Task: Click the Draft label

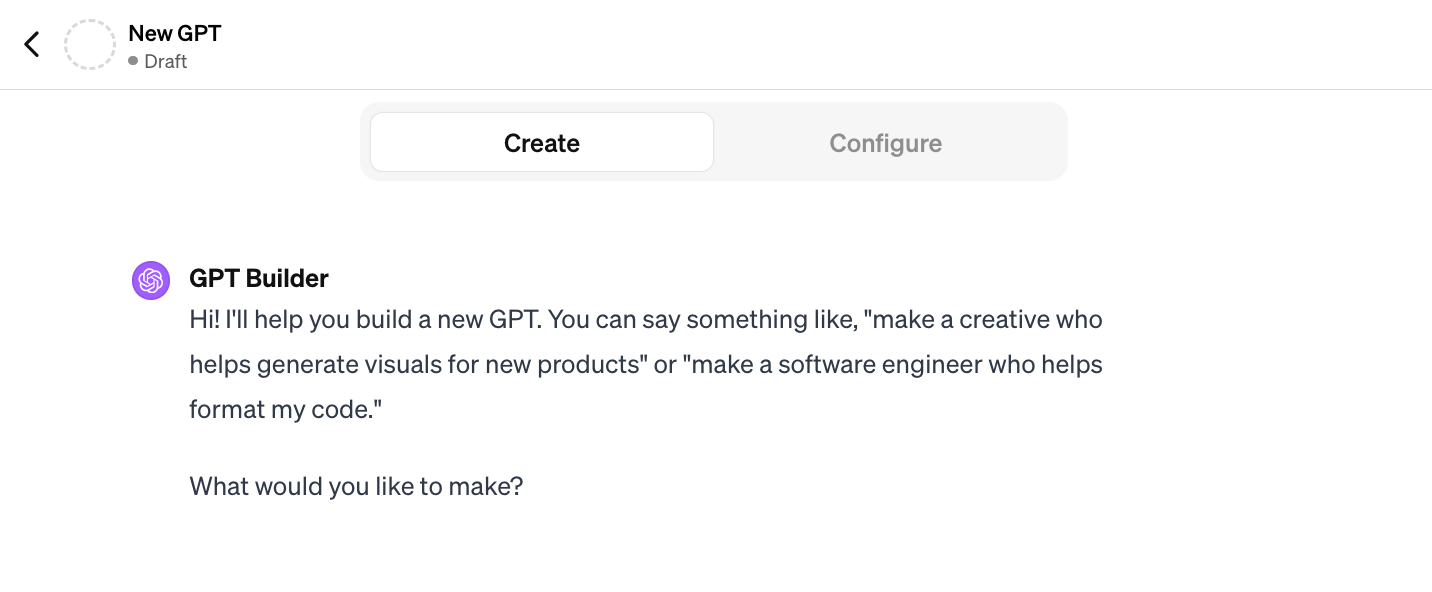Action: [165, 61]
